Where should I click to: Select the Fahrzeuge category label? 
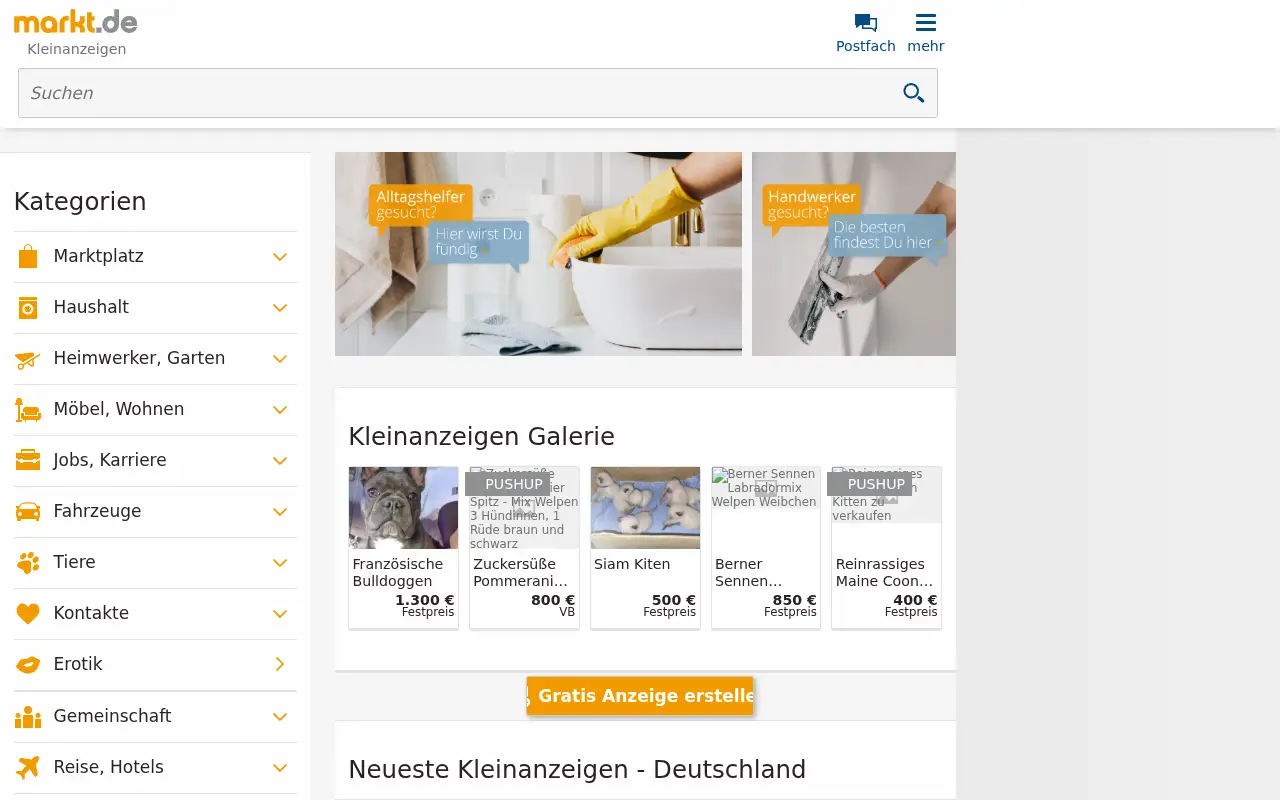pos(97,511)
